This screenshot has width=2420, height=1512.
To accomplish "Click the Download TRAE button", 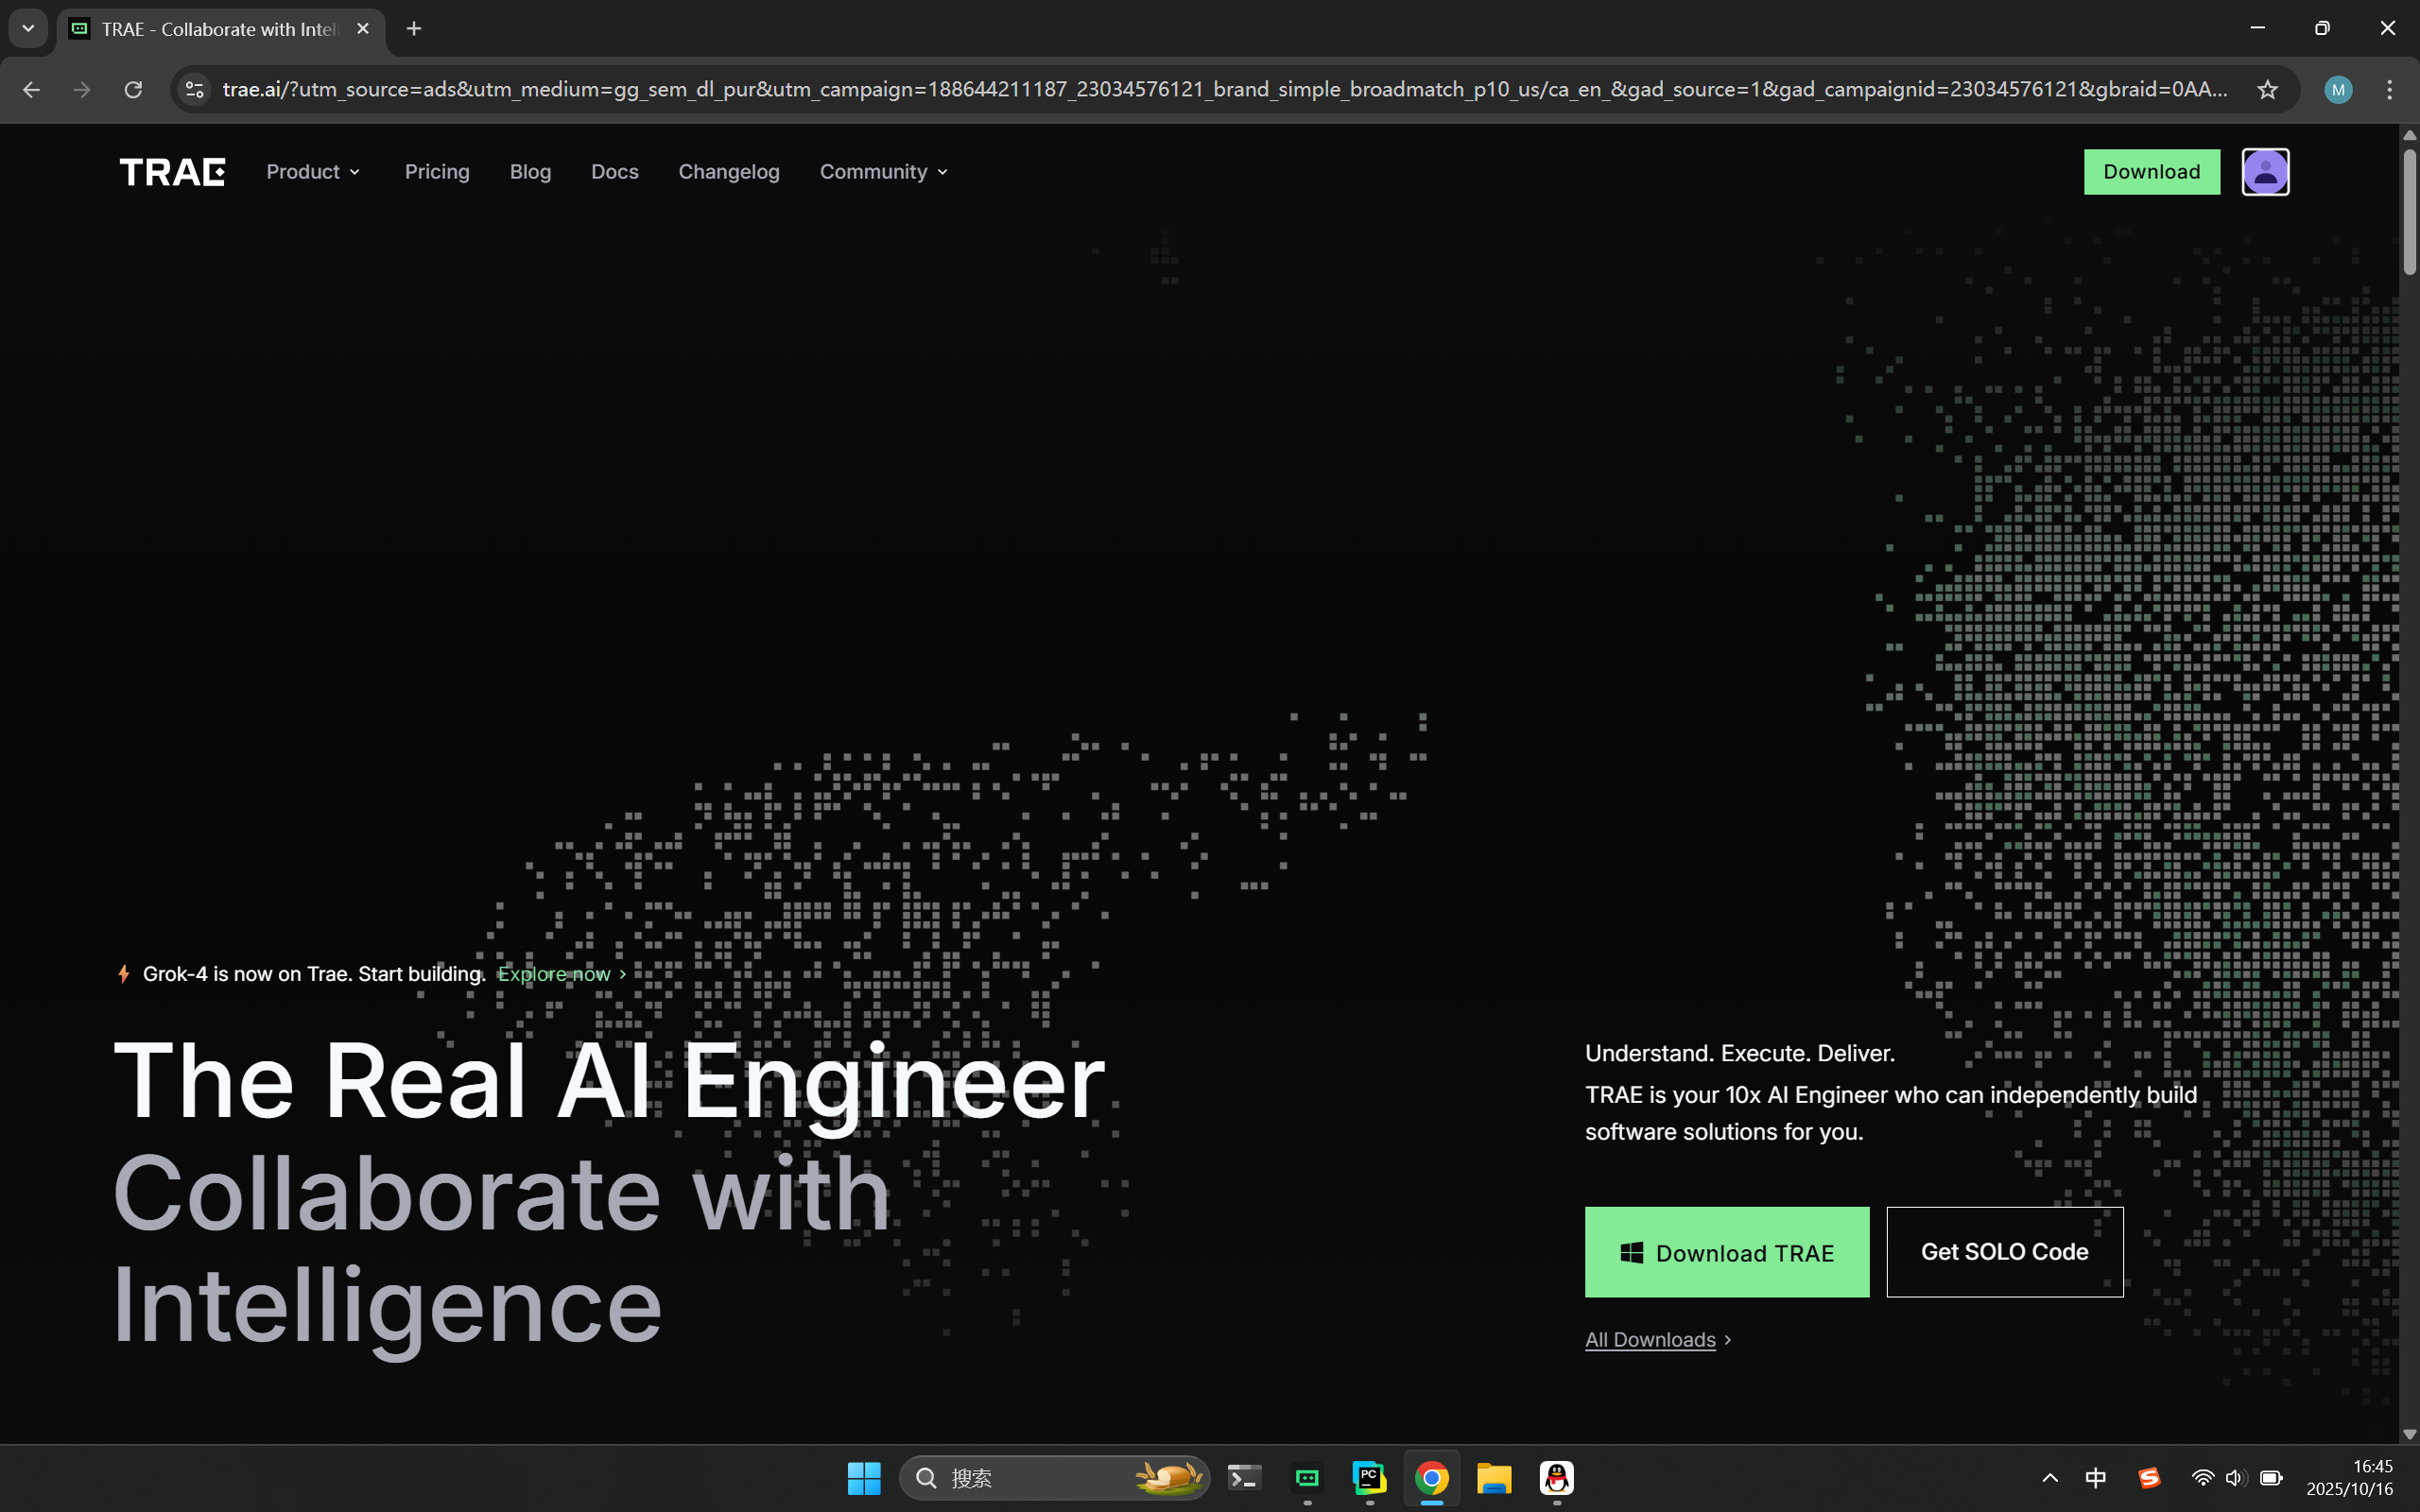I will tap(1727, 1252).
